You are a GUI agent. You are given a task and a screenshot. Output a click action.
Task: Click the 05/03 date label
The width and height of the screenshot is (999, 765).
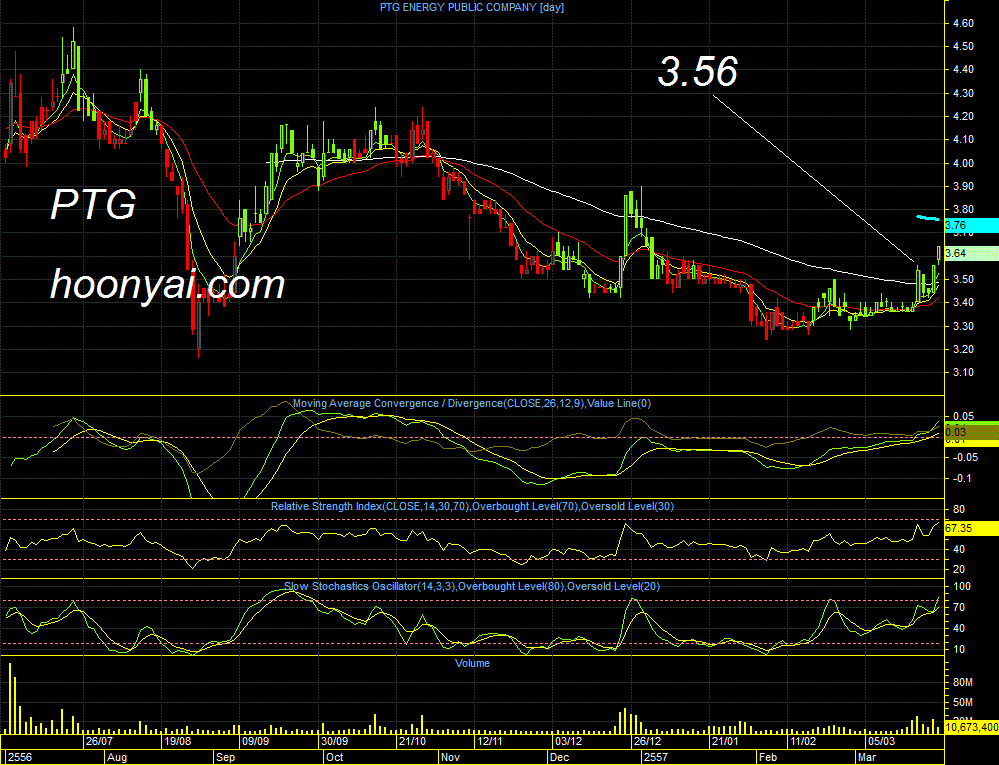pyautogui.click(x=881, y=741)
